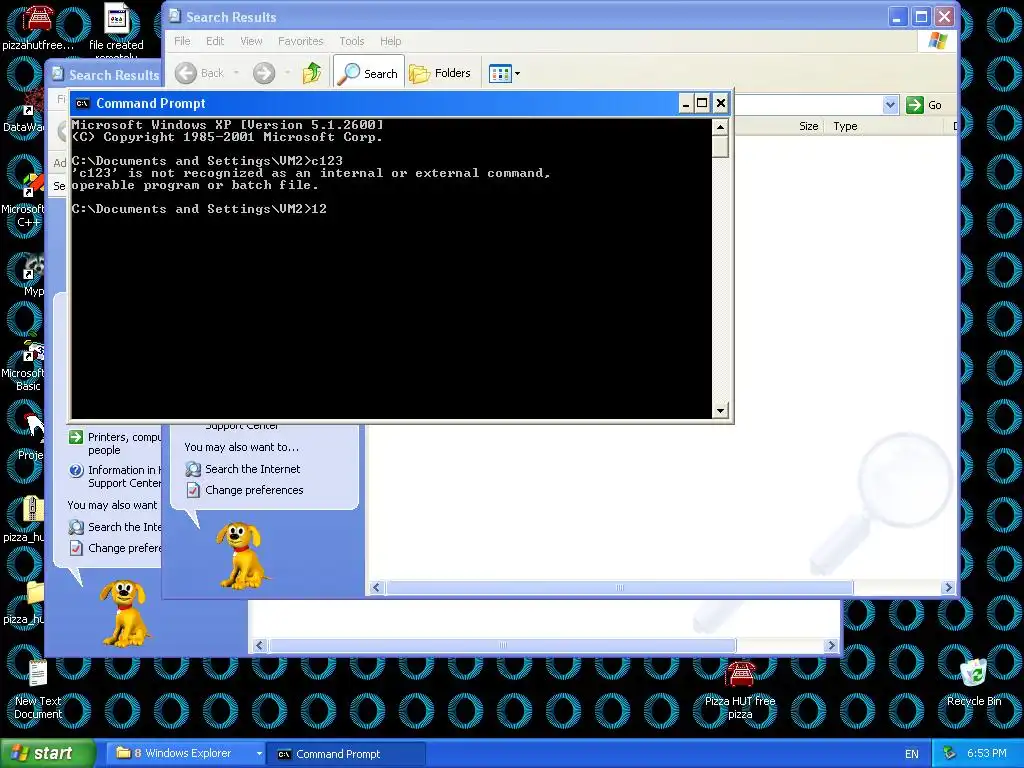Screen dimensions: 1024x768
Task: Open the Favorites menu in Search Results
Action: 300,41
